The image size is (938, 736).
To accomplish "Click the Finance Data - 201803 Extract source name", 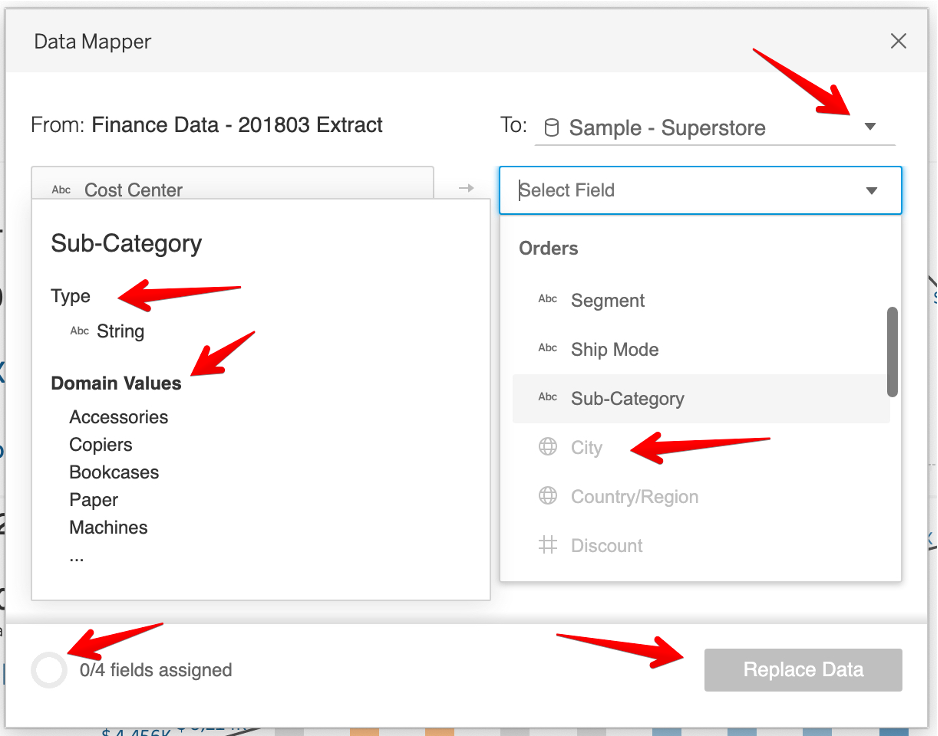I will click(x=237, y=125).
